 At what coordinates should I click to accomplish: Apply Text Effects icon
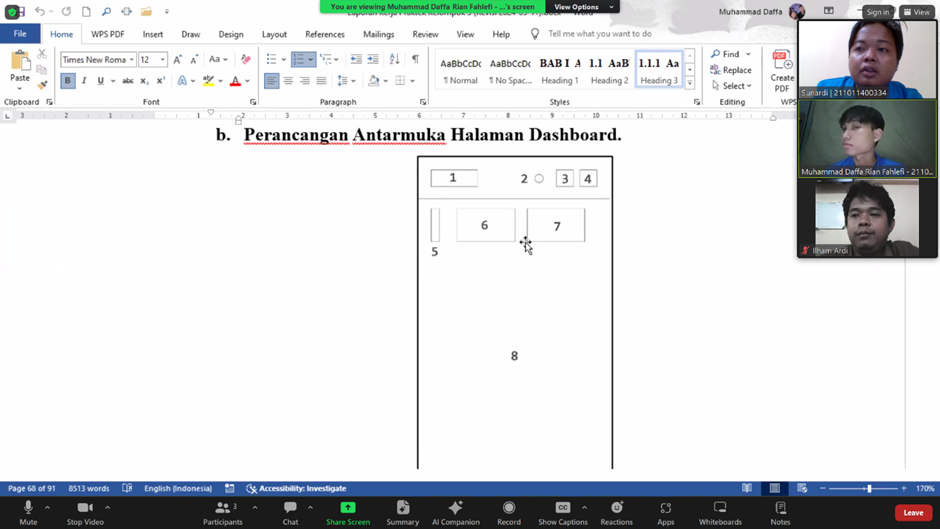(x=182, y=80)
